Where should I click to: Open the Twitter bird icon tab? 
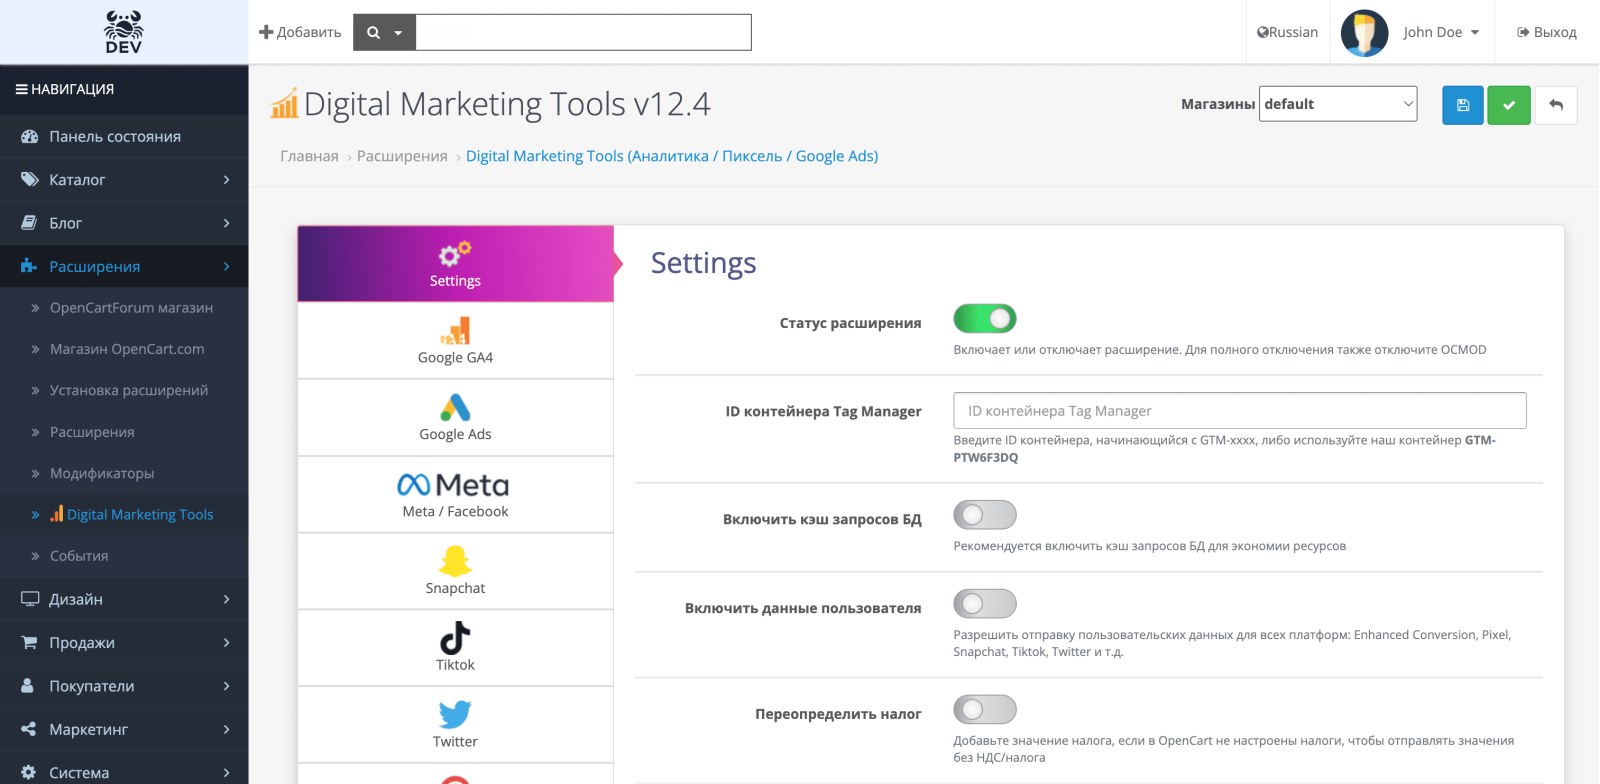(x=455, y=715)
